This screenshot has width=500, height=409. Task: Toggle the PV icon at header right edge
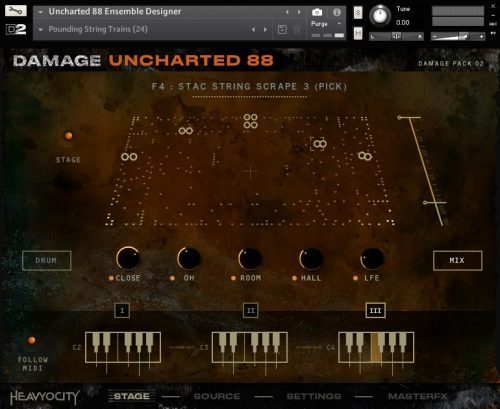tap(493, 33)
